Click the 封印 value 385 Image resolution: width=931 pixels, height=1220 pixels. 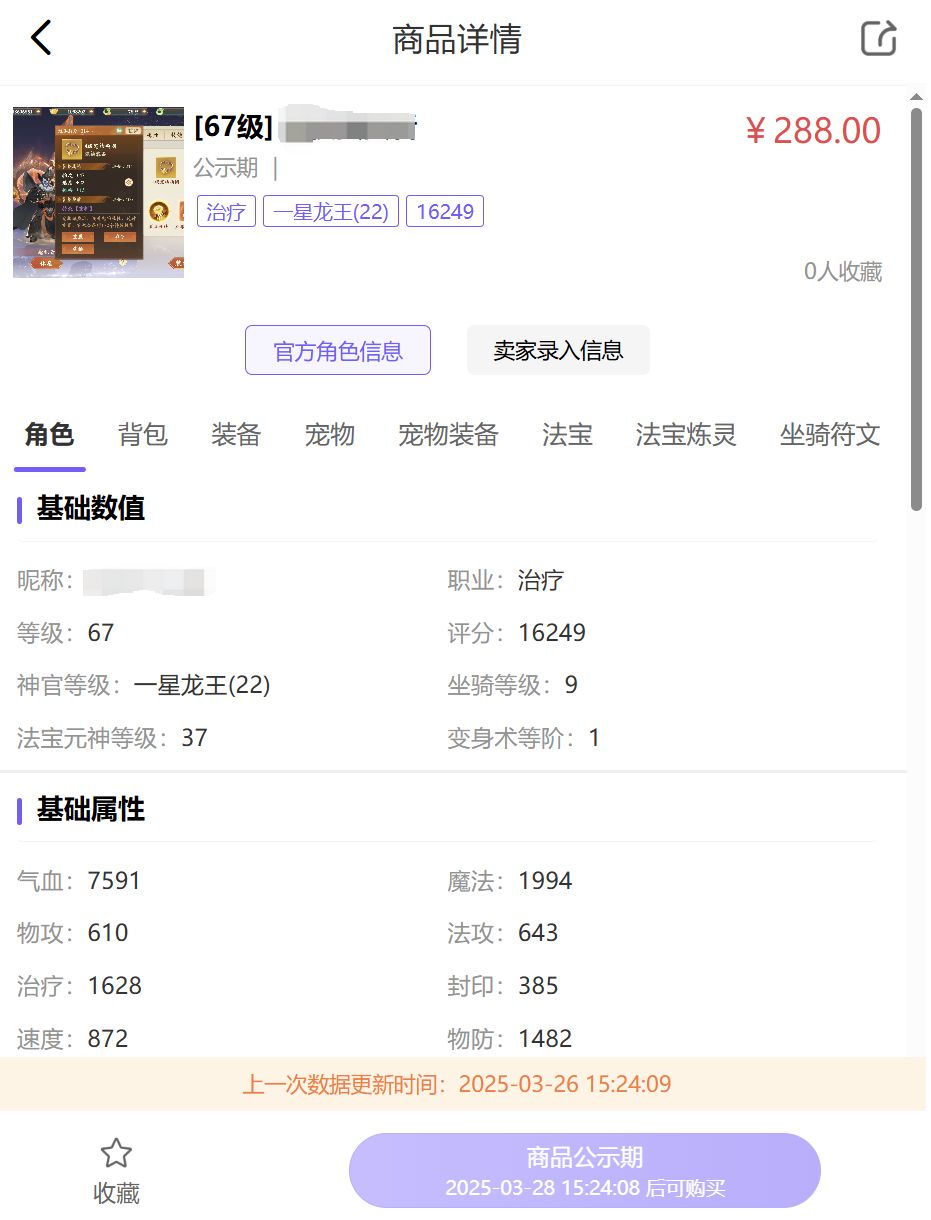pos(538,986)
